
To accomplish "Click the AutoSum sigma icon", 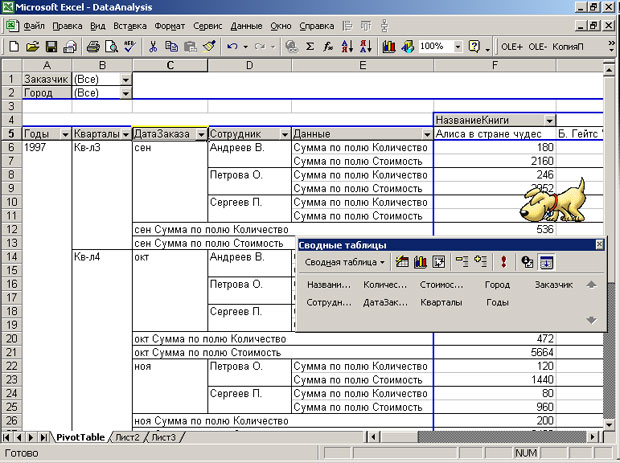I will [x=309, y=46].
